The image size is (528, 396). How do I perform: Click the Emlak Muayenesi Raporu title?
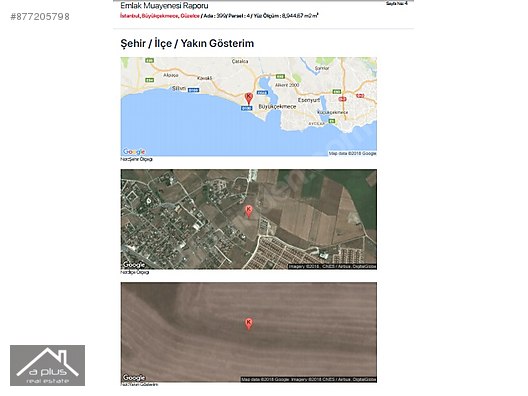pos(164,5)
